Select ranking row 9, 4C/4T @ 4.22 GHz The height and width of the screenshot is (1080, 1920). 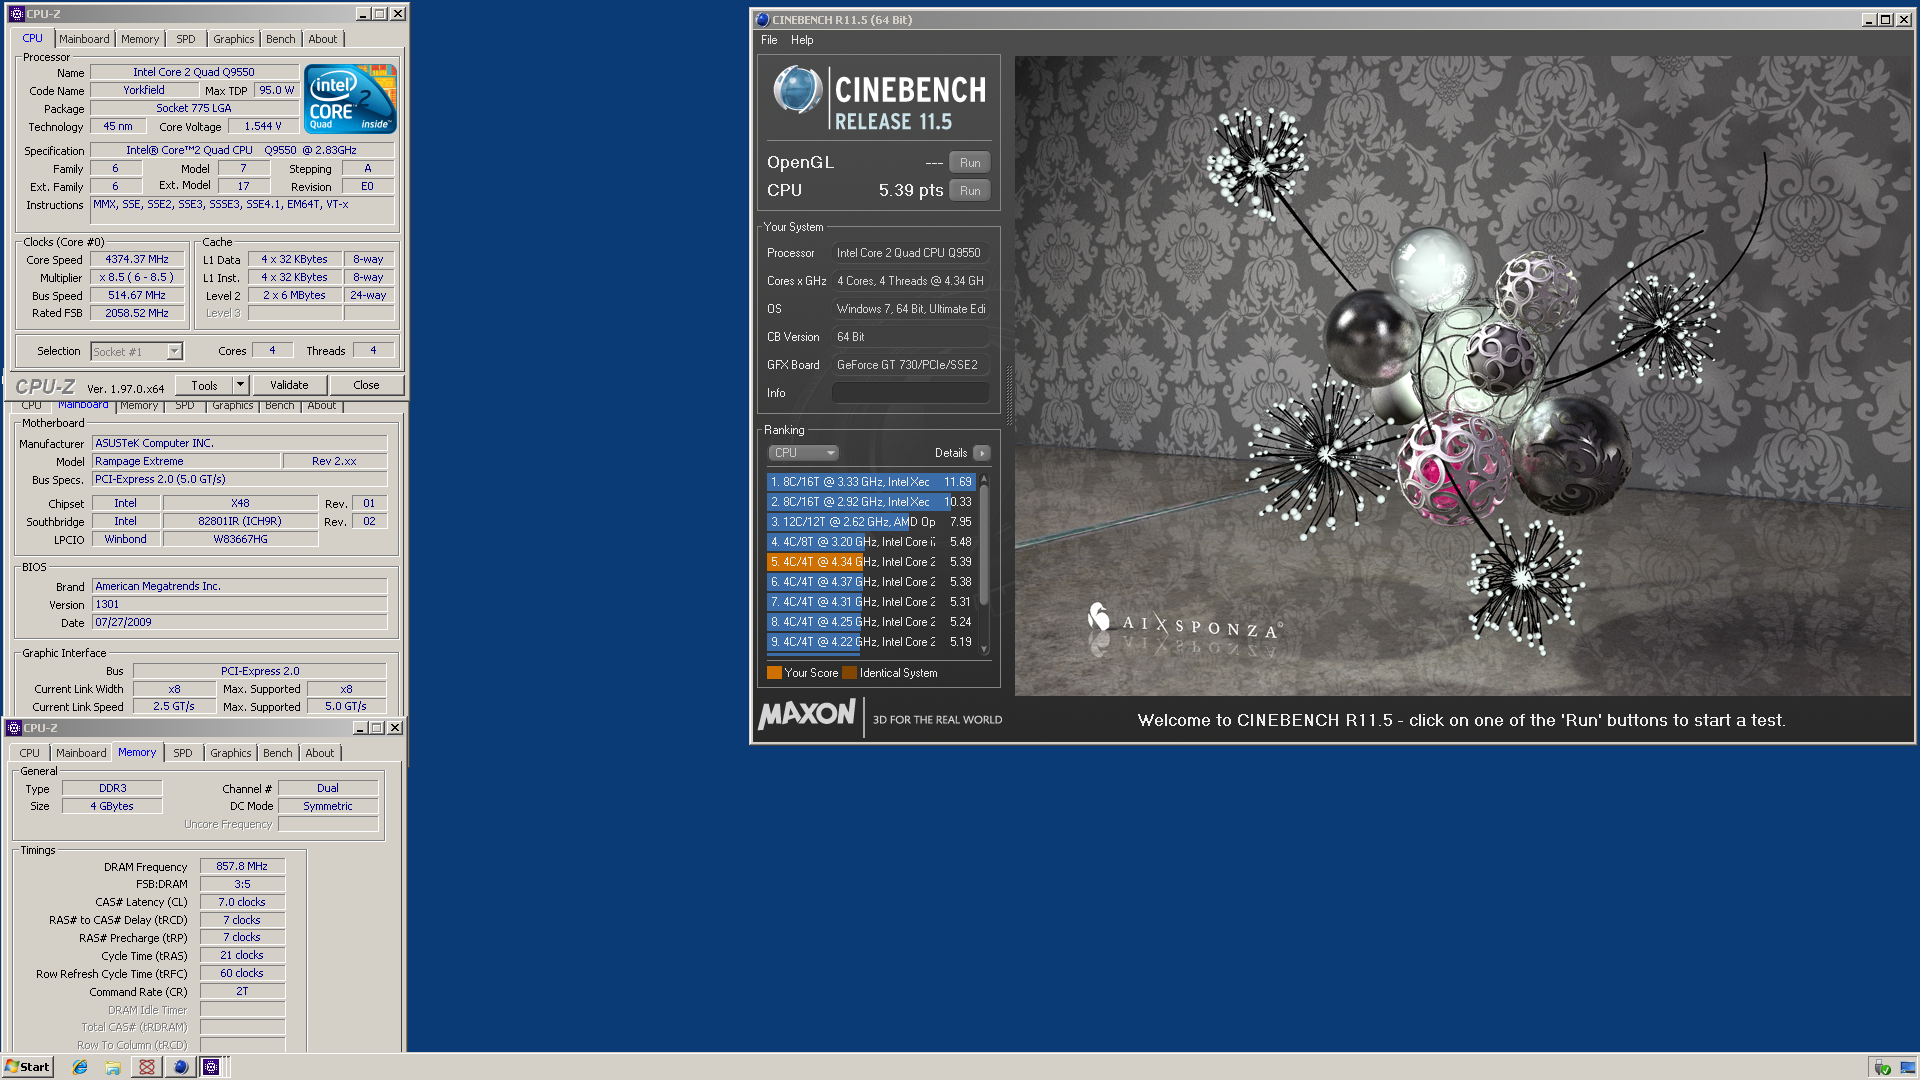(870, 642)
